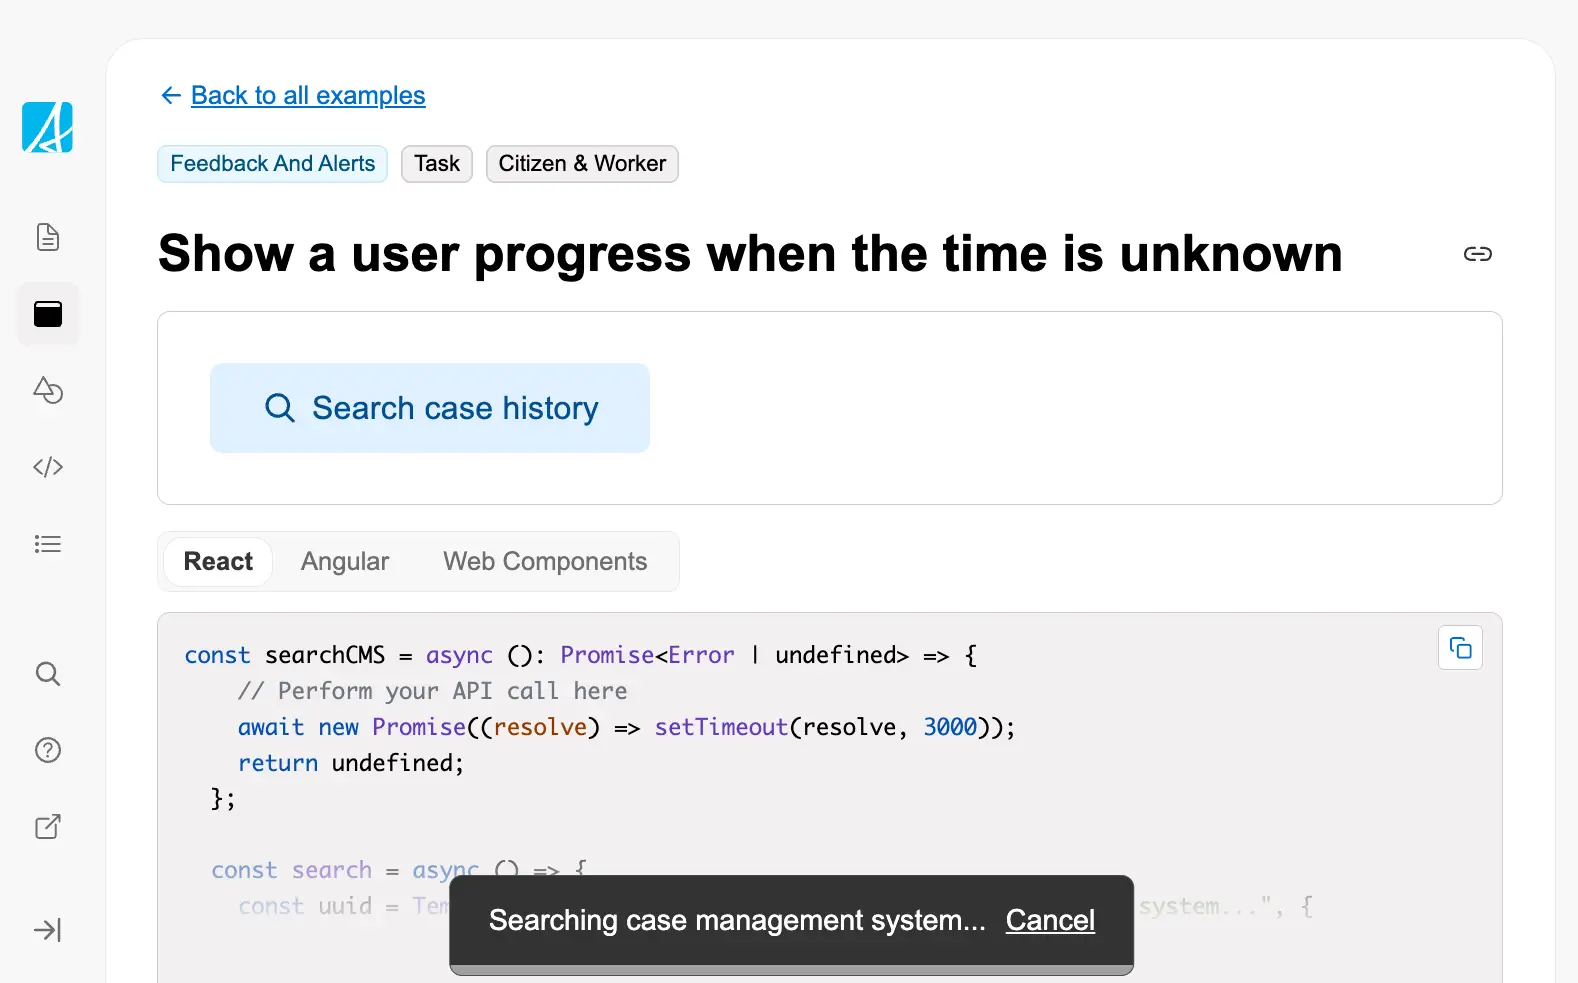Select the React tab
This screenshot has width=1578, height=983.
coord(218,562)
